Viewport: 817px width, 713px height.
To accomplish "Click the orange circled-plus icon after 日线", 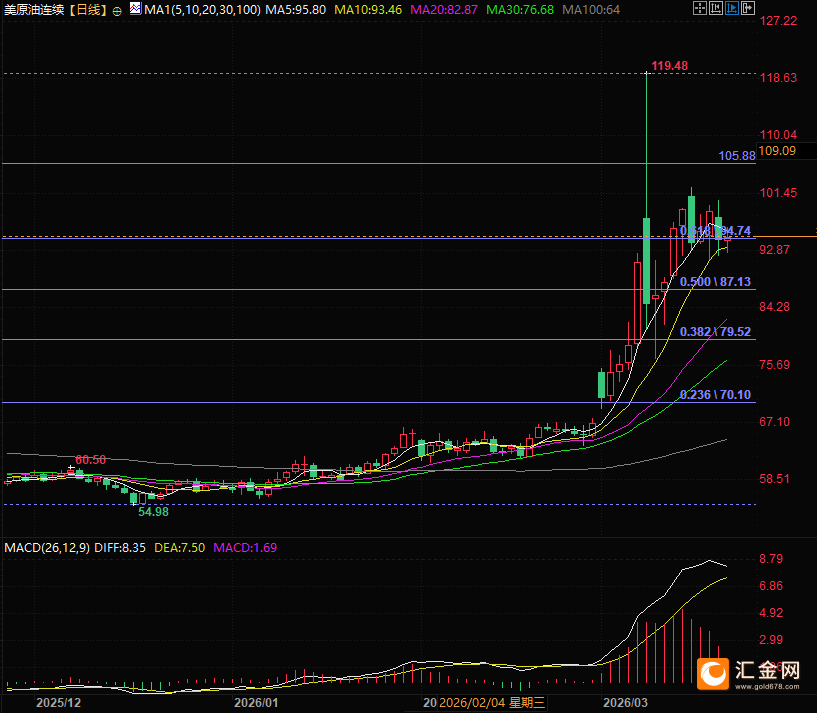I will click(117, 10).
